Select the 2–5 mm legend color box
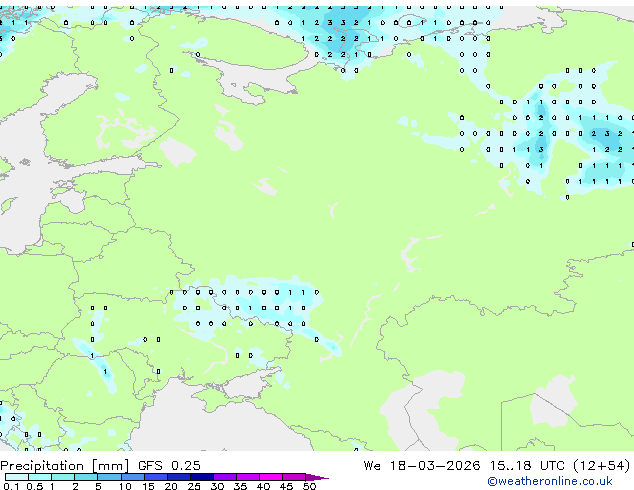This screenshot has width=634, height=490. pyautogui.click(x=86, y=477)
